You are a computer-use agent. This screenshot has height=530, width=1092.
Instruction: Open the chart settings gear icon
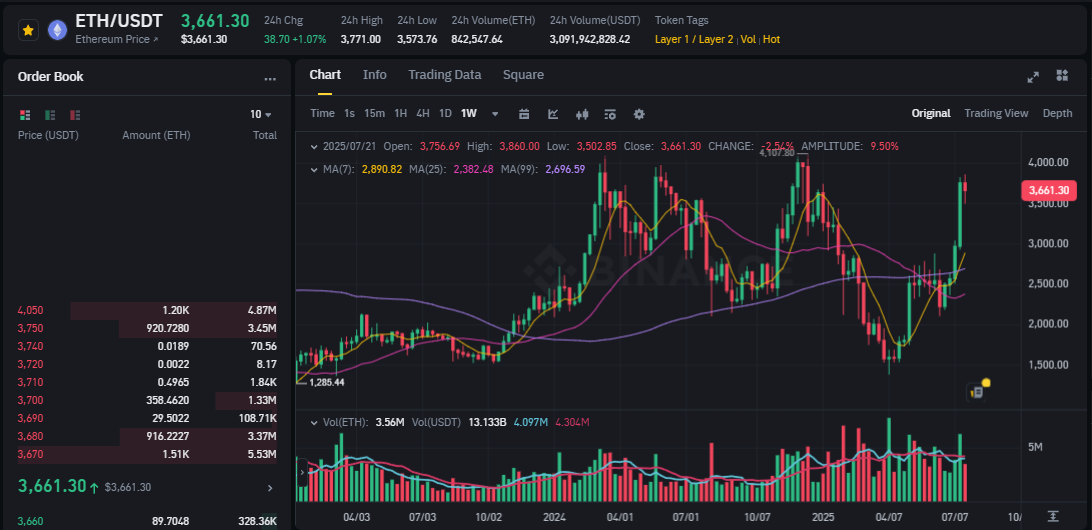639,114
